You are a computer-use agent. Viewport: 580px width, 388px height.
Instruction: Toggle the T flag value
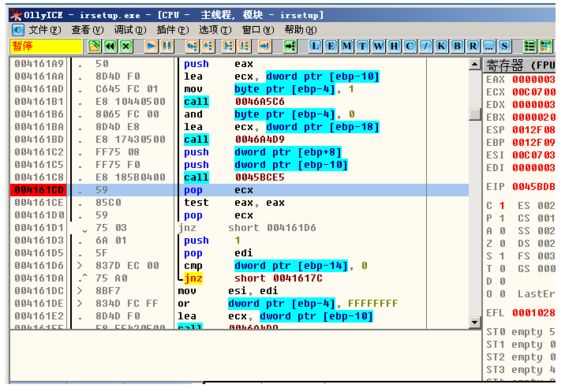[502, 269]
